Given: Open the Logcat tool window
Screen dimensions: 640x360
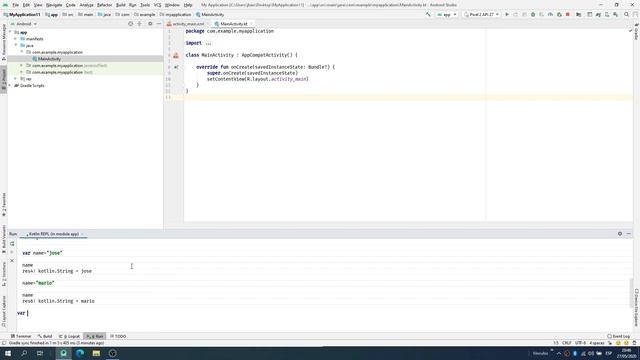Looking at the screenshot, I should pos(69,336).
